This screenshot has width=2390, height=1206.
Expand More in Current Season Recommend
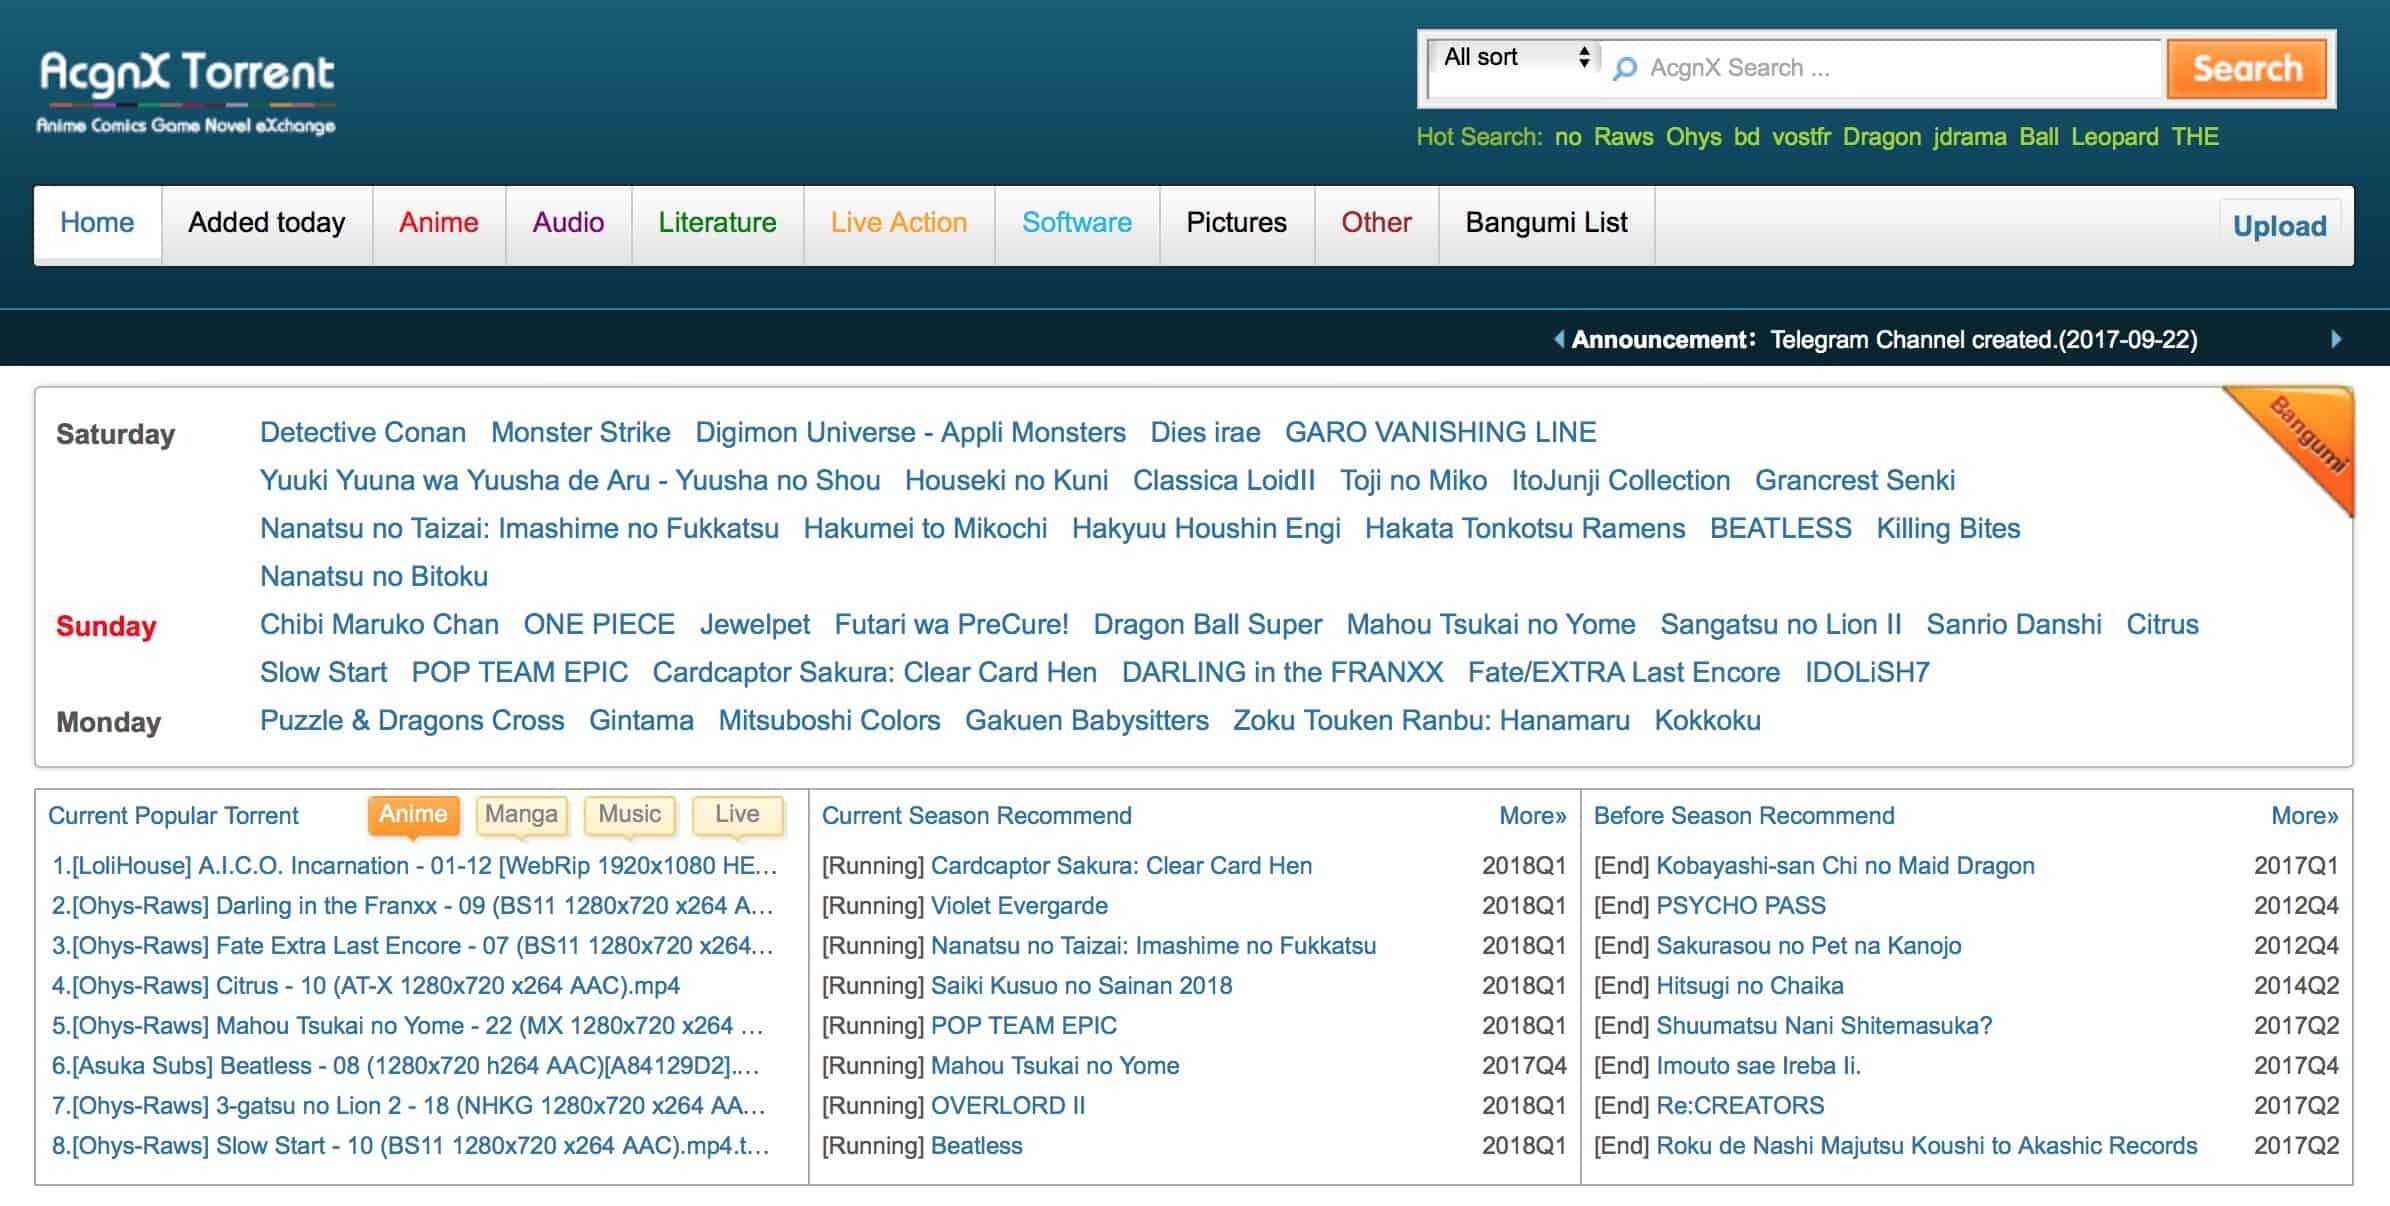tap(1532, 816)
